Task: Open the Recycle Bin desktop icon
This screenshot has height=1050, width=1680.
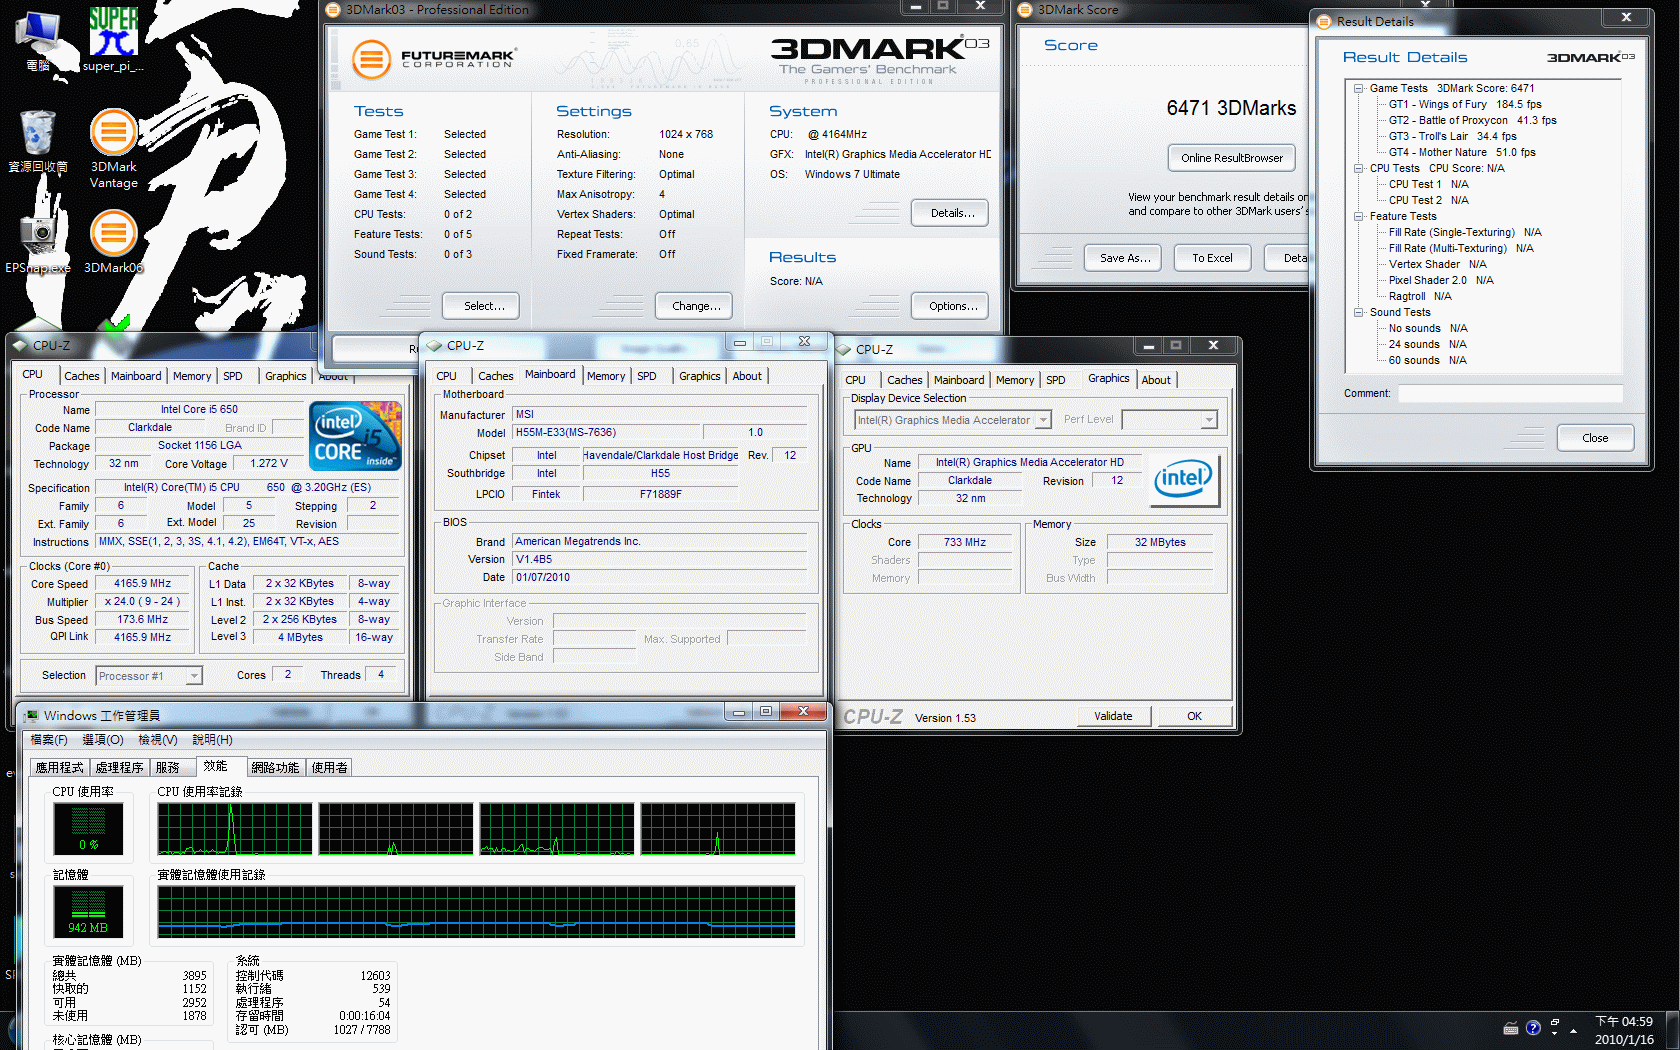Action: [38, 142]
